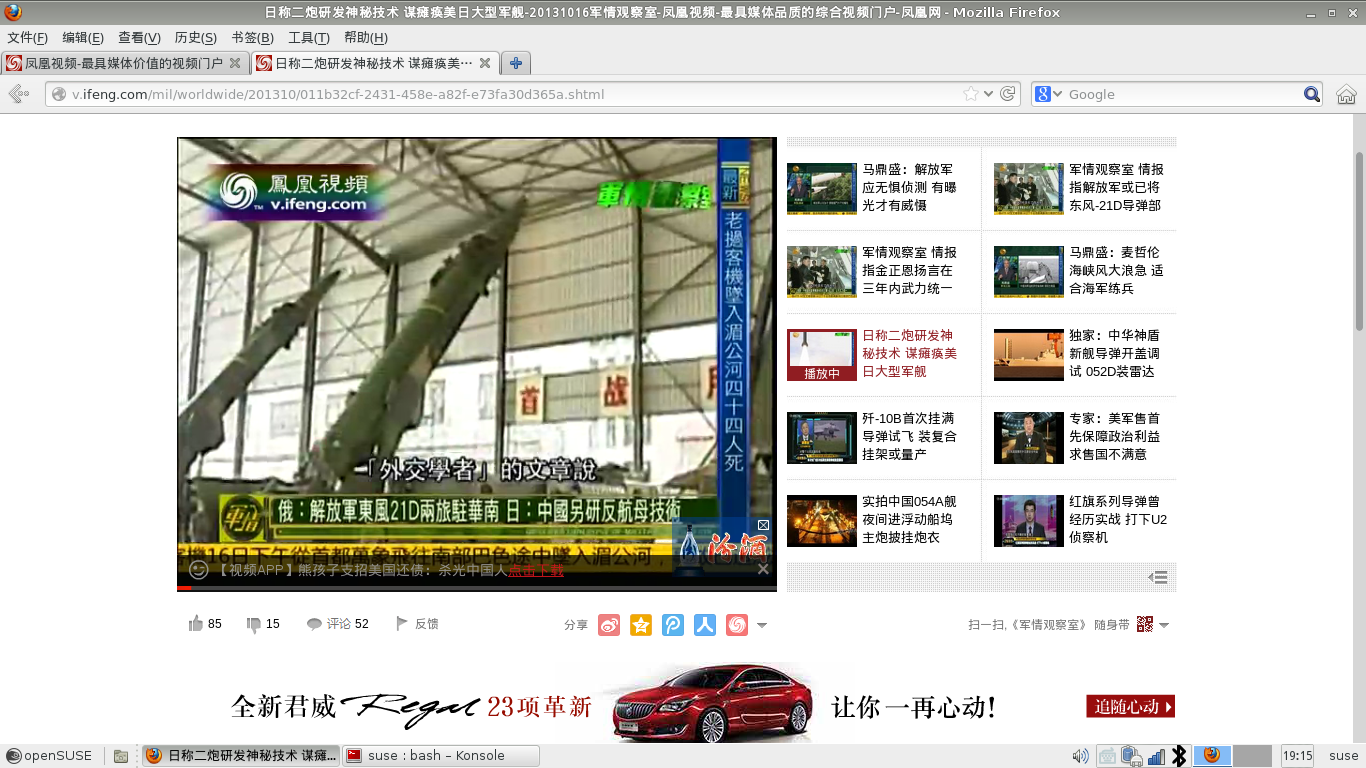1366x768 pixels.
Task: Click the QR code icon beside 随身带
Action: tap(1145, 624)
